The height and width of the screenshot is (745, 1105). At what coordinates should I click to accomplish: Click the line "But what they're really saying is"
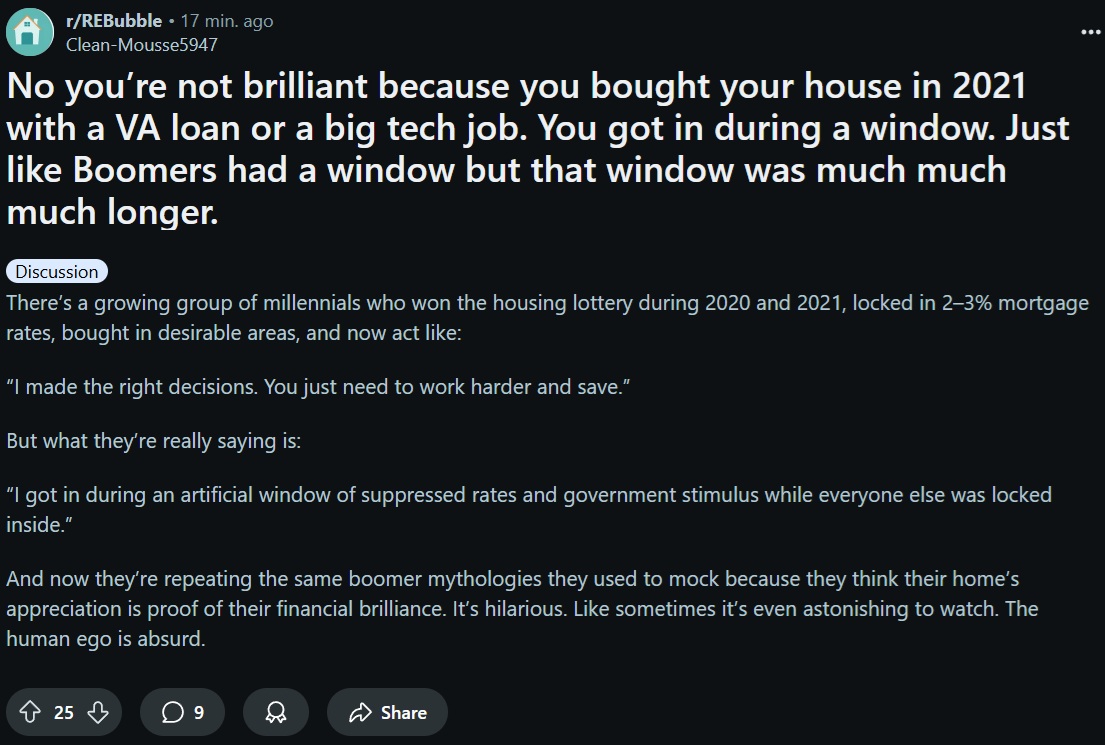(154, 441)
